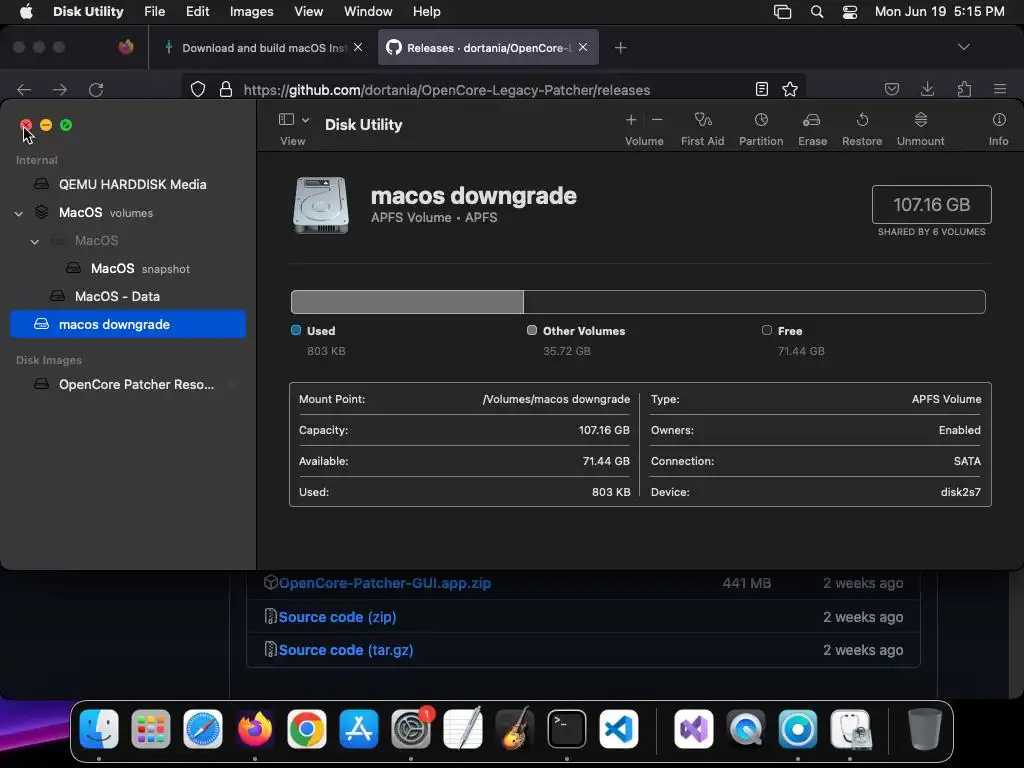Open Firefox downloads panel
1024x768 pixels.
(x=927, y=89)
